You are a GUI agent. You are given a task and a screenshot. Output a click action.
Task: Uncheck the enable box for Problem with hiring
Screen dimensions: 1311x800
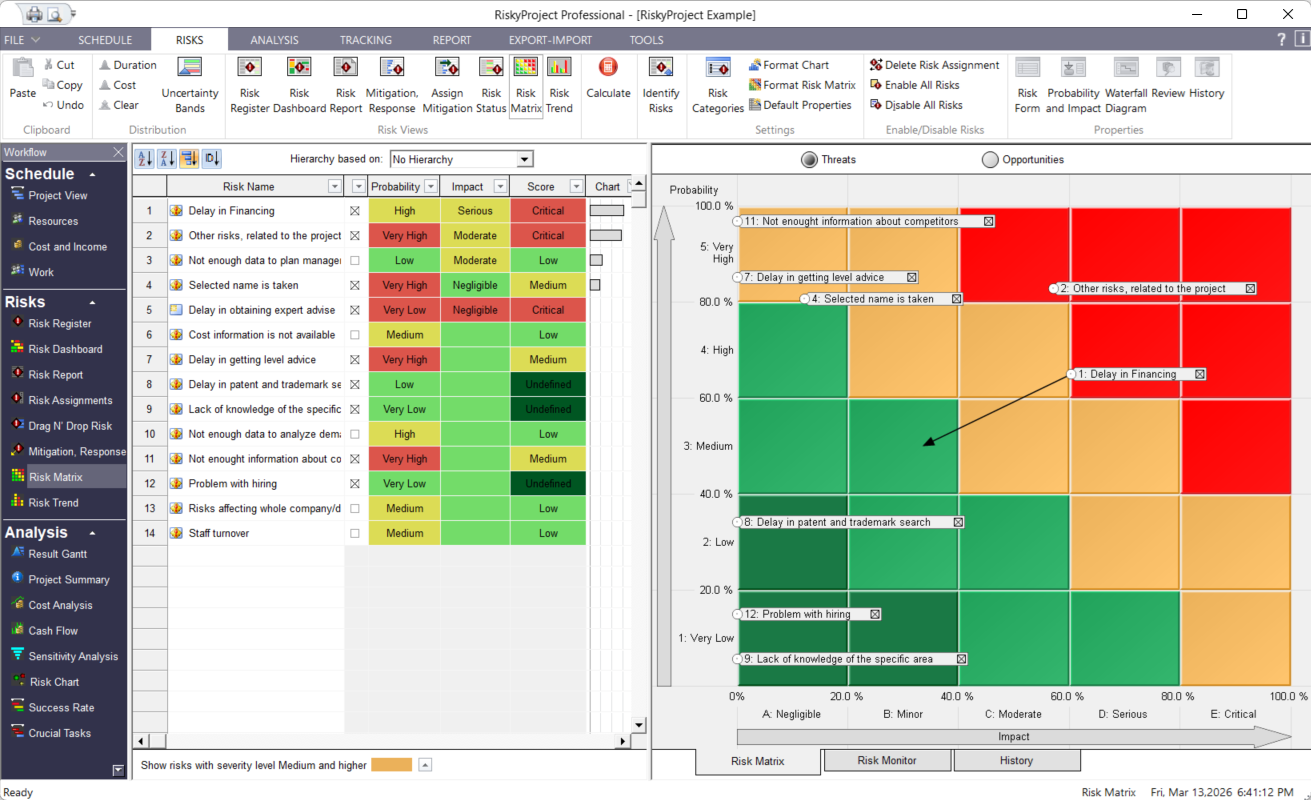354,483
